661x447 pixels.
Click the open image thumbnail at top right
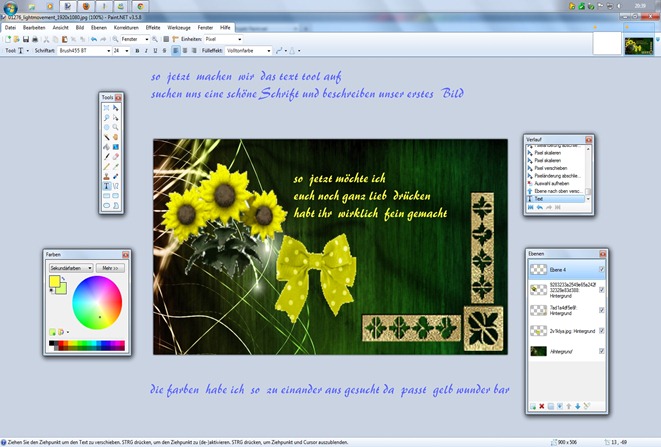click(x=639, y=46)
